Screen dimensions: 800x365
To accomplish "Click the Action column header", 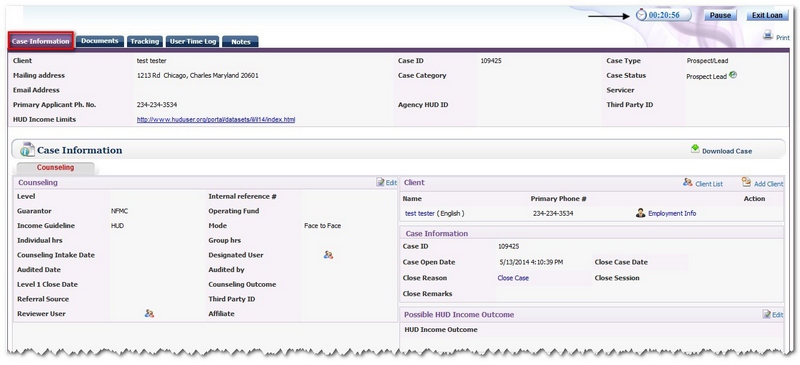I will (754, 199).
